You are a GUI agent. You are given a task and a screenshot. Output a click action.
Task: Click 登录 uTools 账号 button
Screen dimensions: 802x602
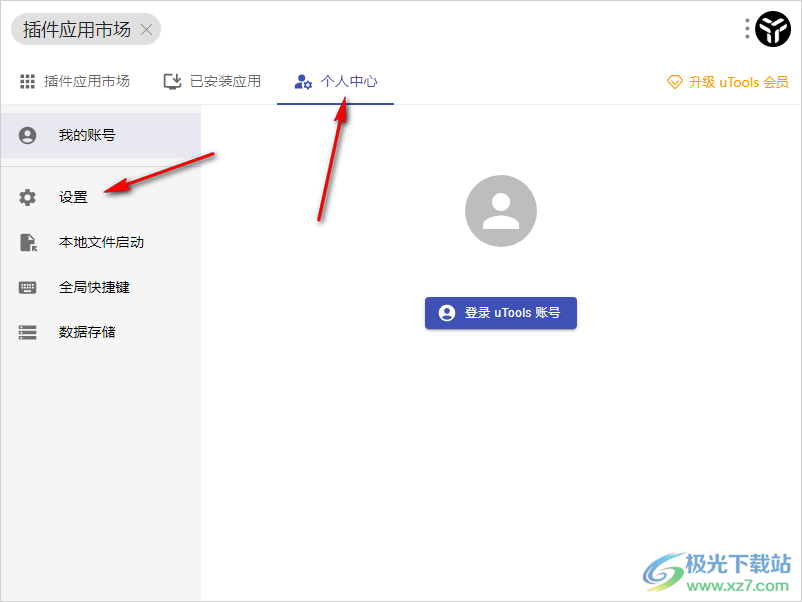tap(501, 313)
